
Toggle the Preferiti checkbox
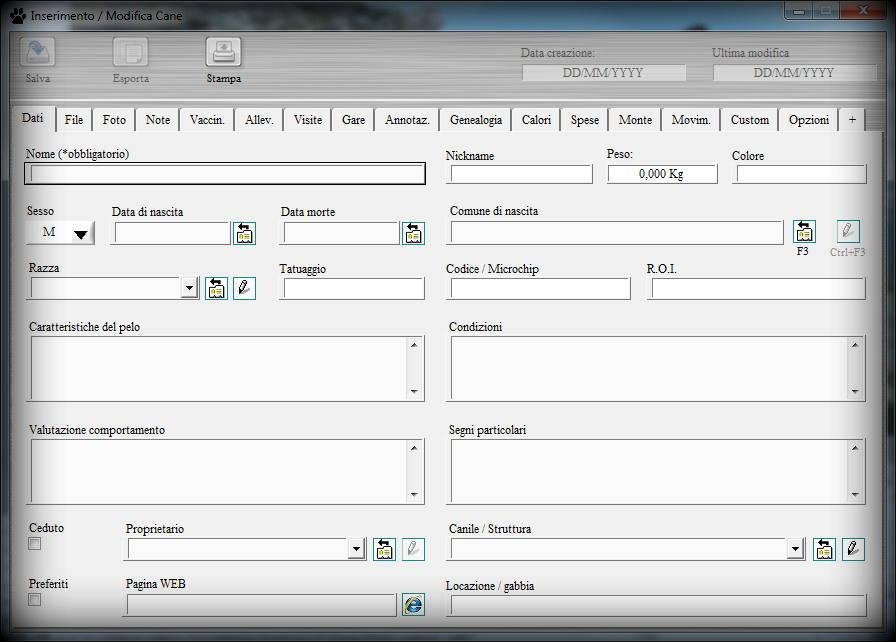click(x=35, y=600)
